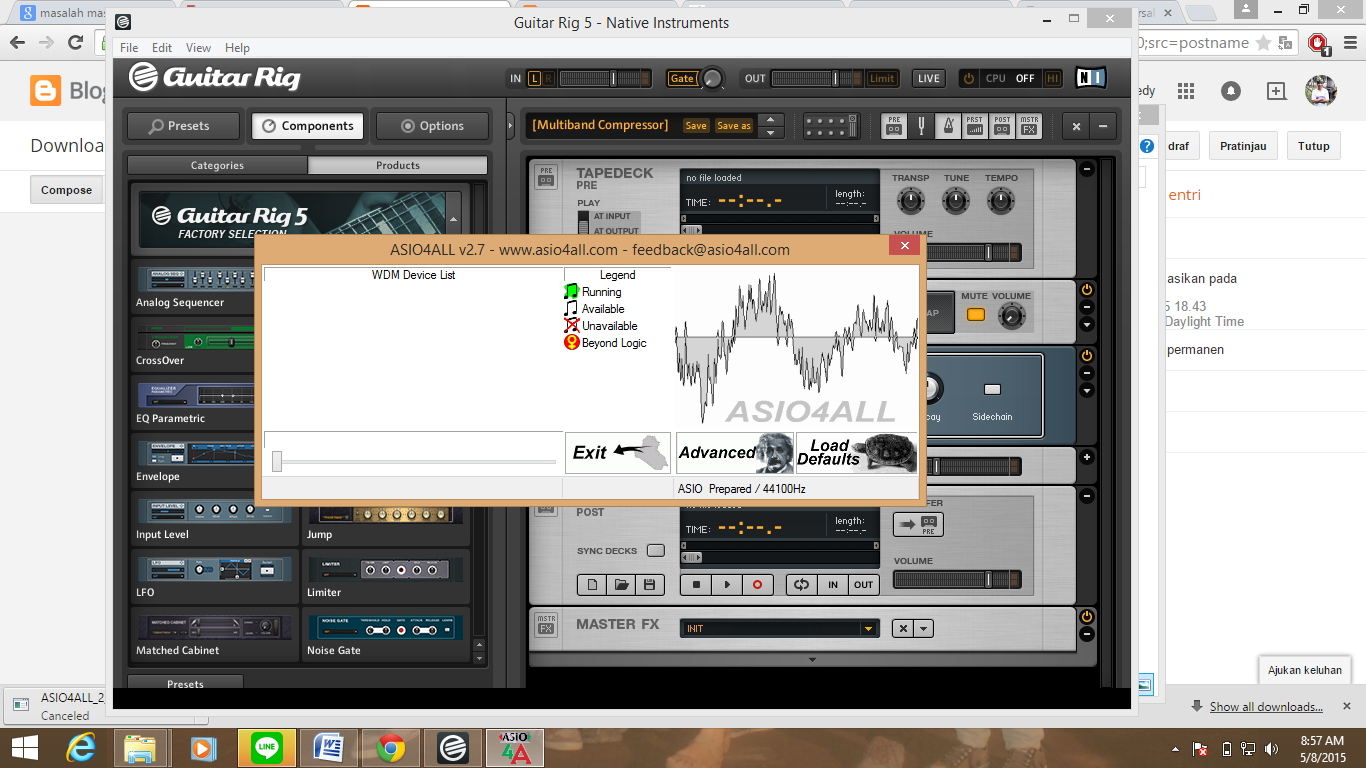
Task: Open Windows Start menu
Action: pyautogui.click(x=25, y=747)
